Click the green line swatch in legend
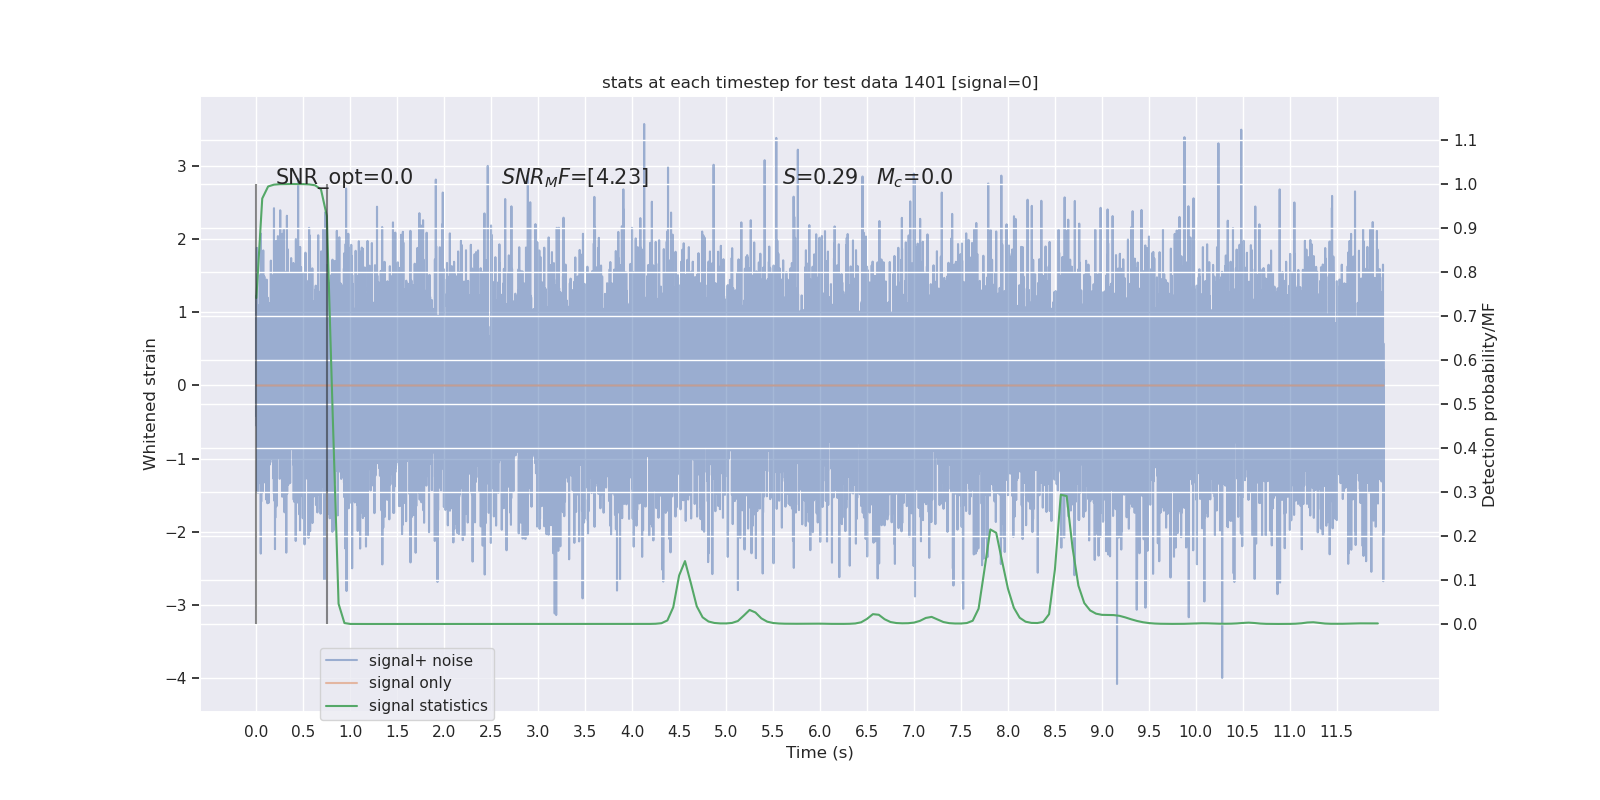Image resolution: width=1600 pixels, height=800 pixels. click(342, 706)
